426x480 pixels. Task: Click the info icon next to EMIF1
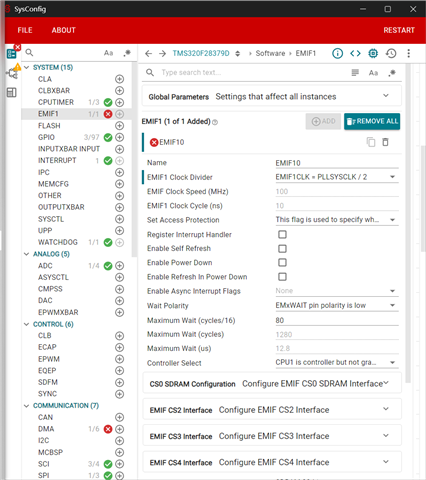click(337, 53)
